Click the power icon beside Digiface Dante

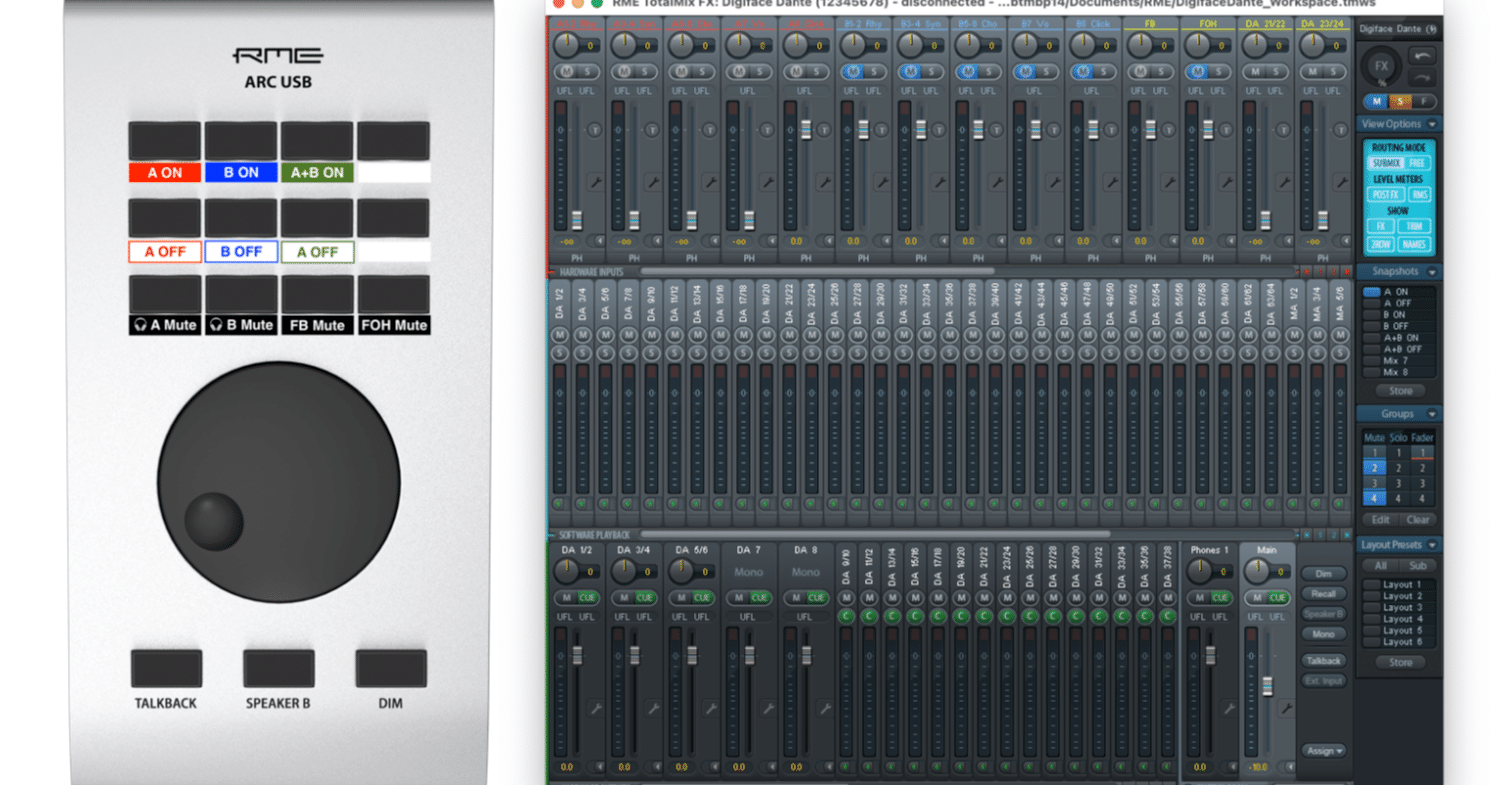[1432, 28]
